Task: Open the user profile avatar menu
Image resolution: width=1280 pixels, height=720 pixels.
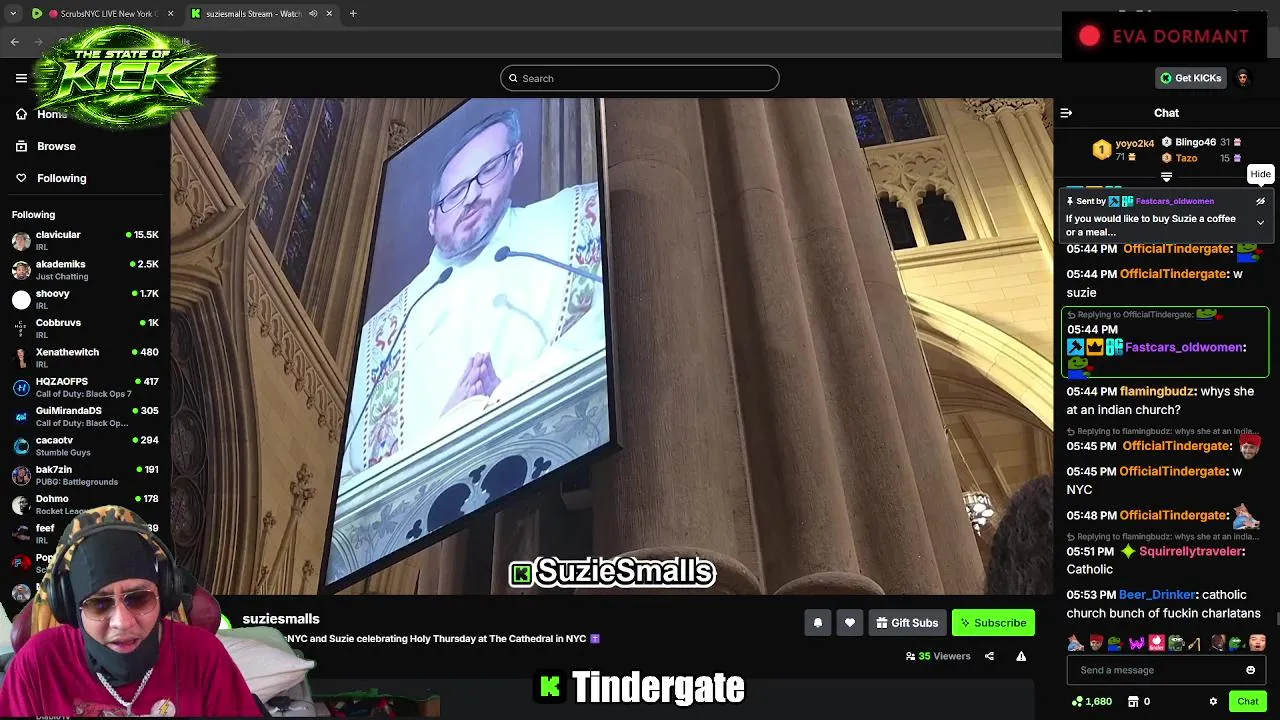Action: [1243, 78]
